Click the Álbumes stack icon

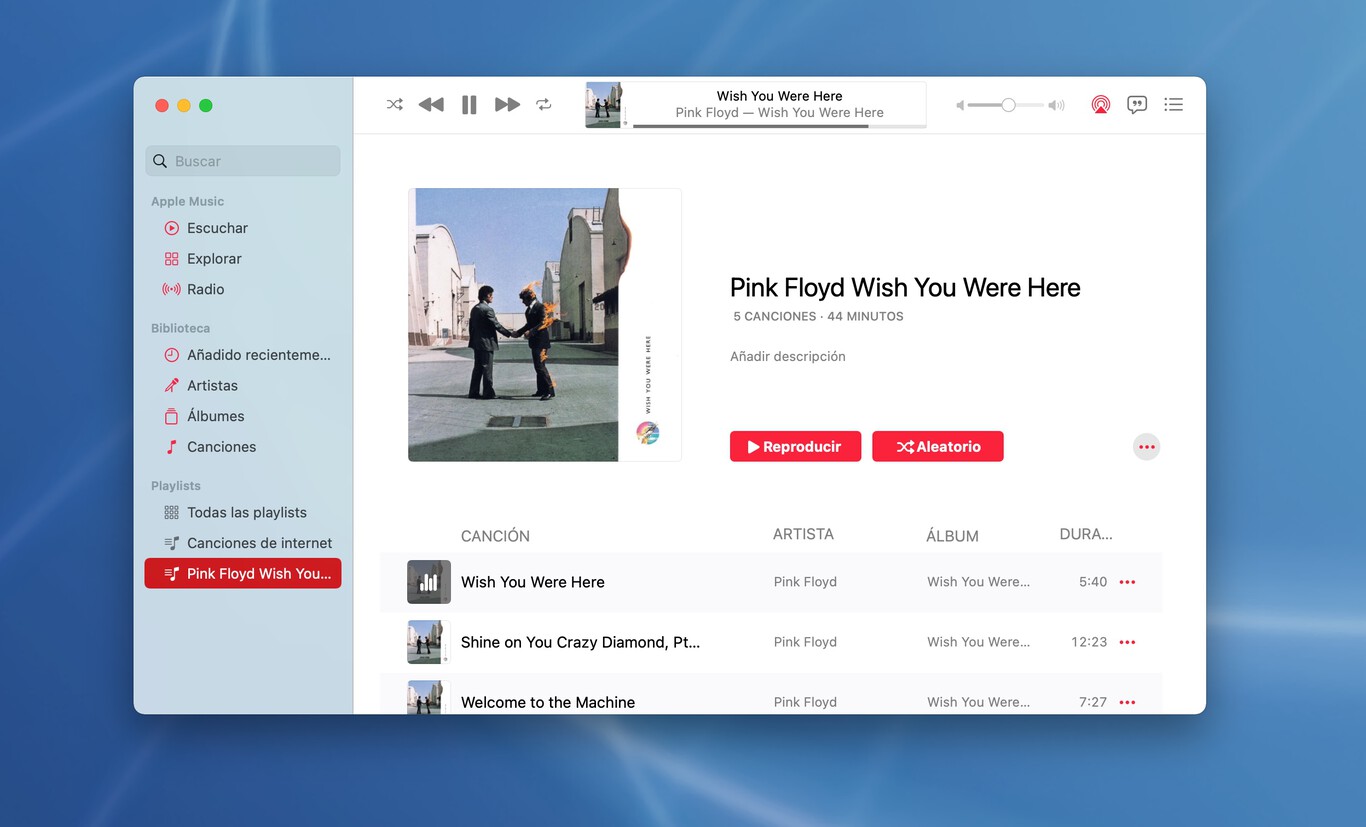(172, 416)
